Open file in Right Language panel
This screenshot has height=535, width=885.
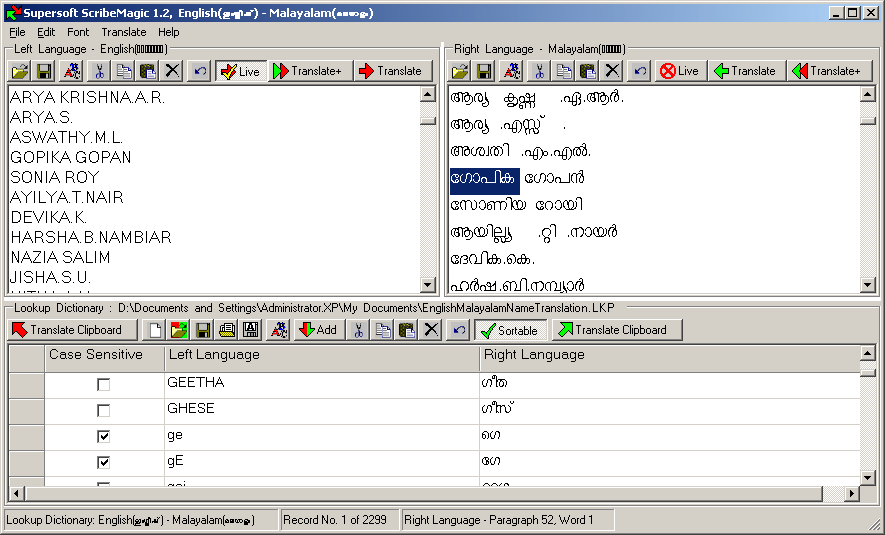pos(460,71)
